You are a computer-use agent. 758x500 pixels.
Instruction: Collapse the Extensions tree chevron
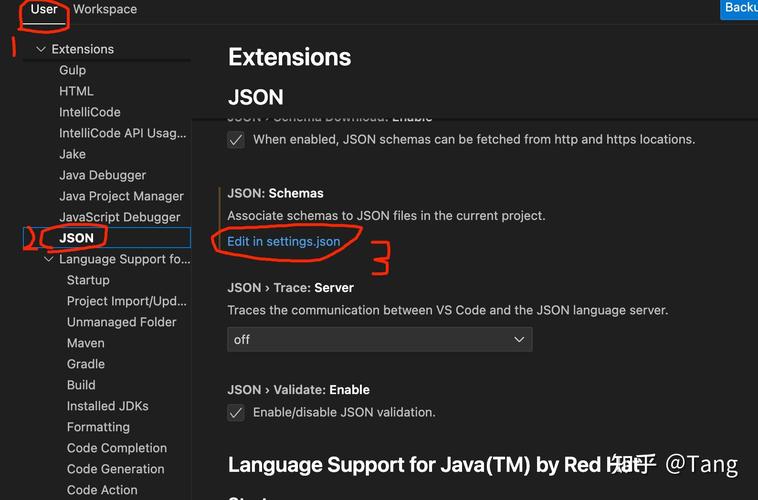[x=41, y=49]
